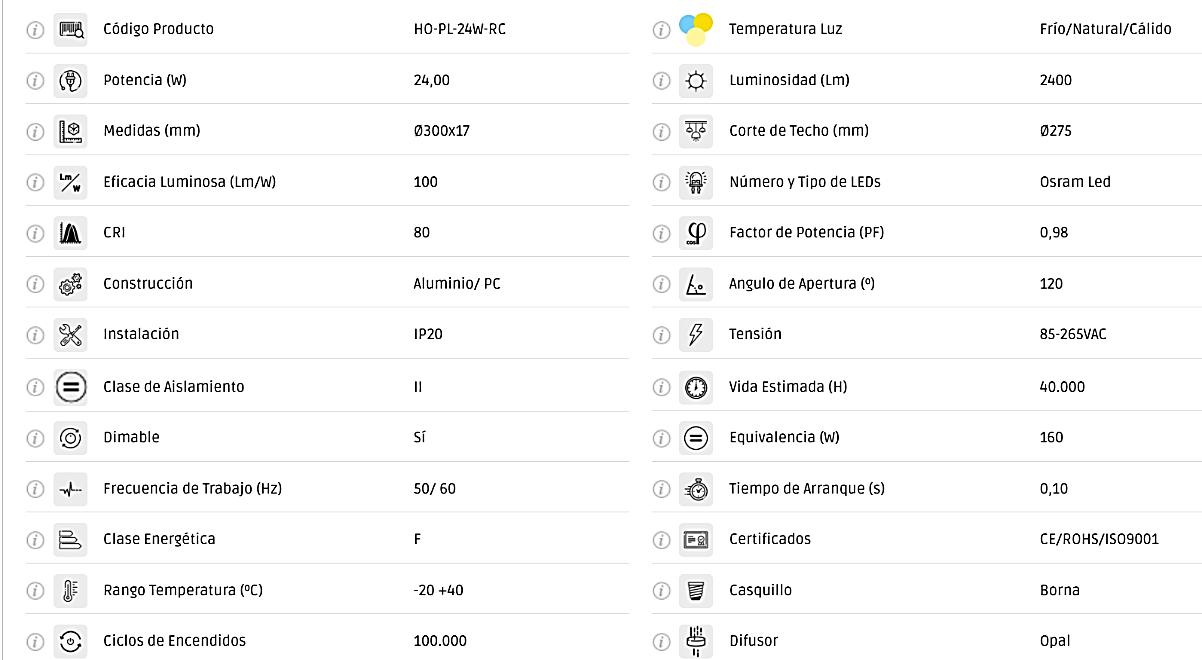Click the CRI spectrum icon
The width and height of the screenshot is (1202, 660).
[70, 233]
